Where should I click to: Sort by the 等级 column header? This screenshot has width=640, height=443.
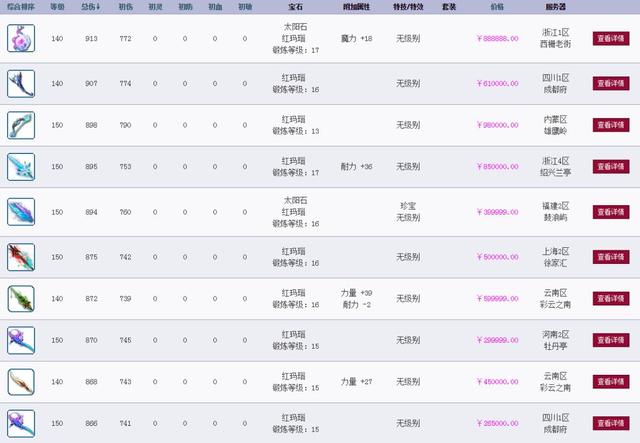tap(59, 6)
